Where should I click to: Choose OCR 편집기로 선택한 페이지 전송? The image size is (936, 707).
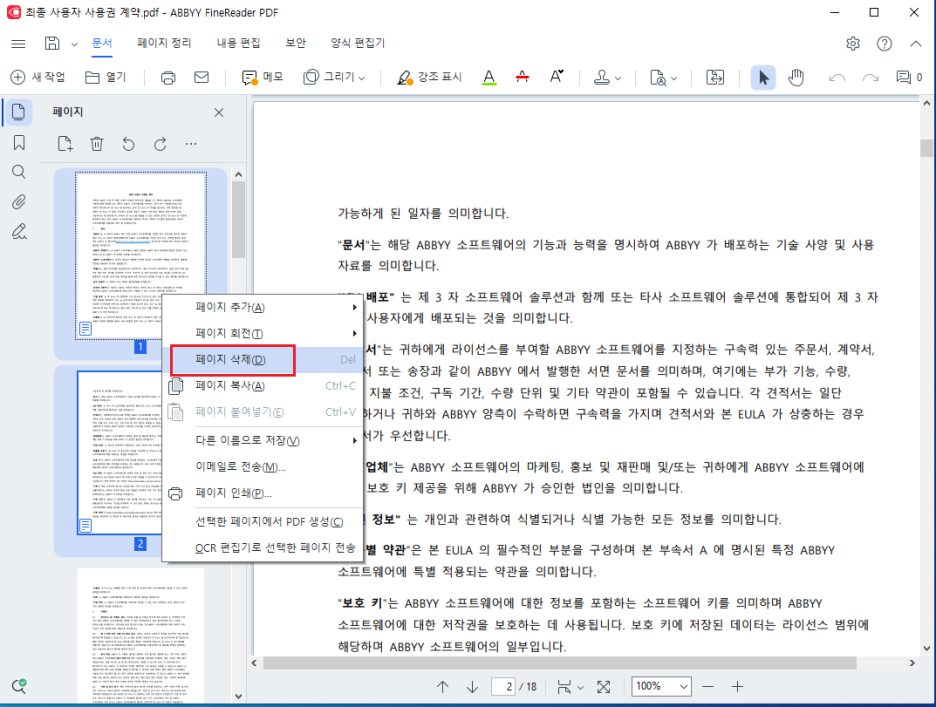[x=263, y=548]
